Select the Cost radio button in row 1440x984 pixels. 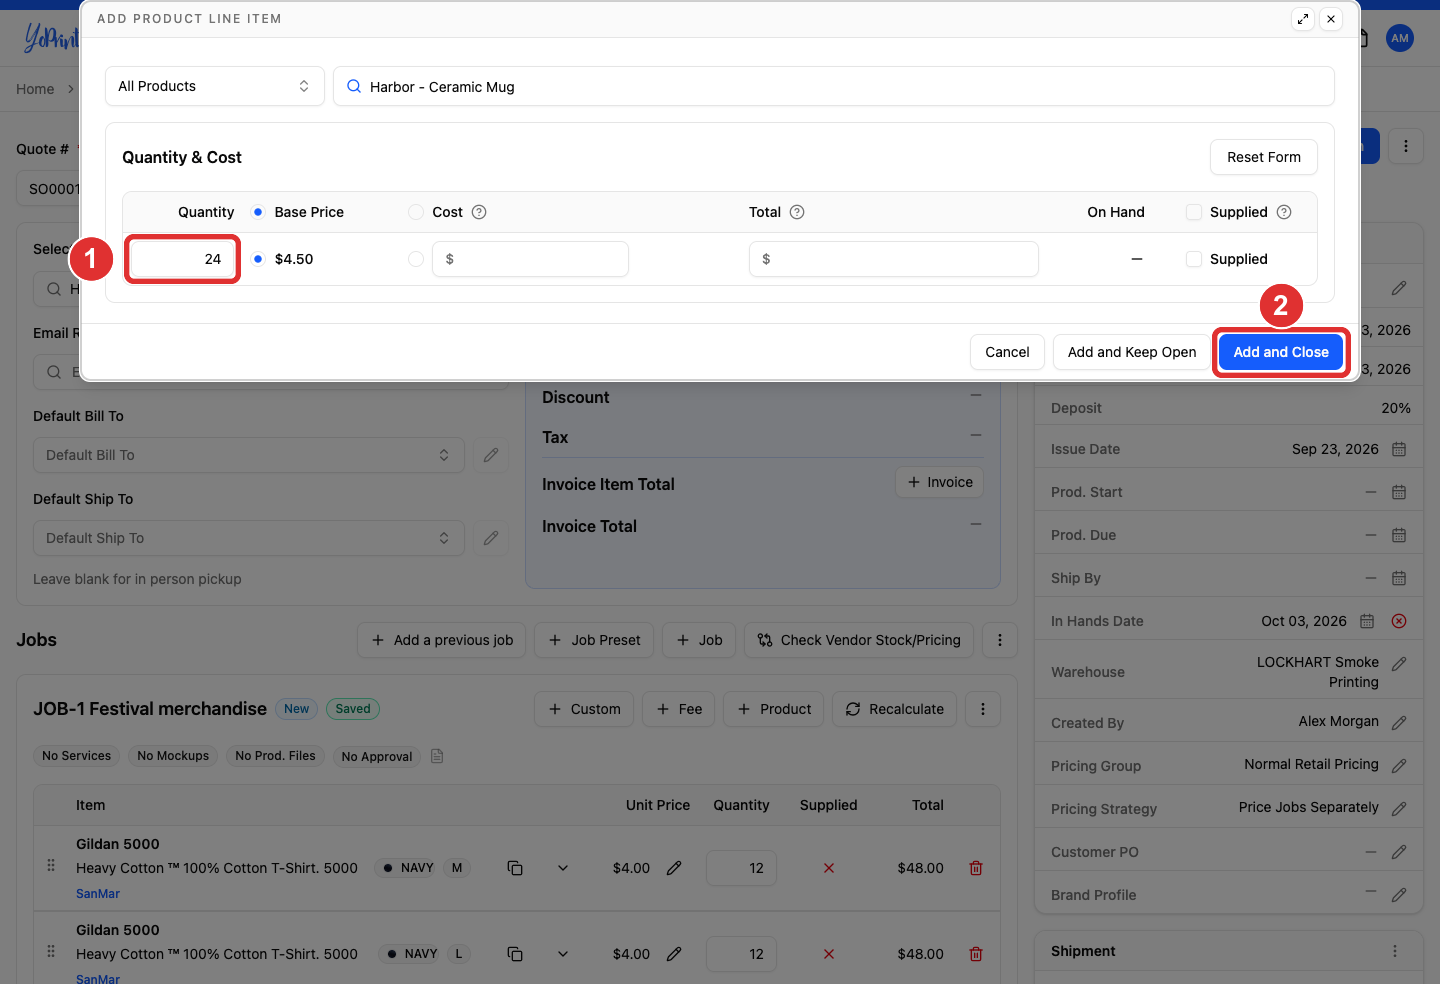[x=416, y=259]
